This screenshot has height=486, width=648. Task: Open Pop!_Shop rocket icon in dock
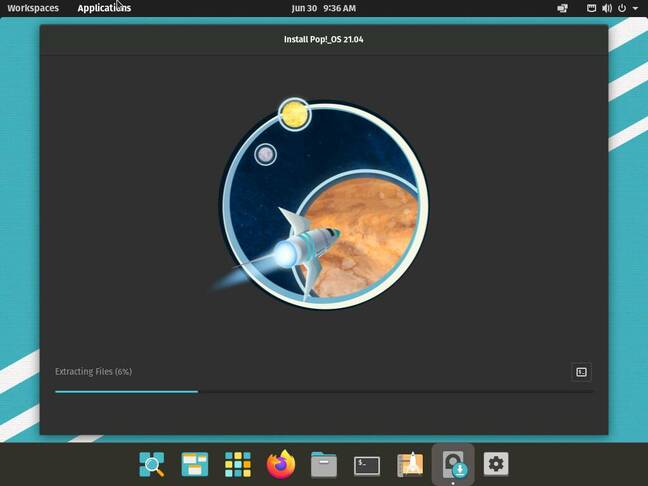coord(410,465)
